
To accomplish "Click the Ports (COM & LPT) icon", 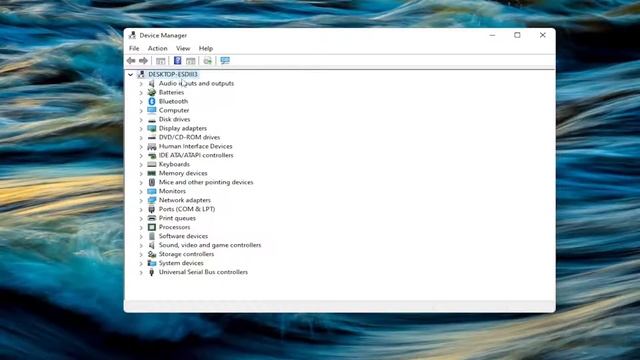I will [x=151, y=209].
